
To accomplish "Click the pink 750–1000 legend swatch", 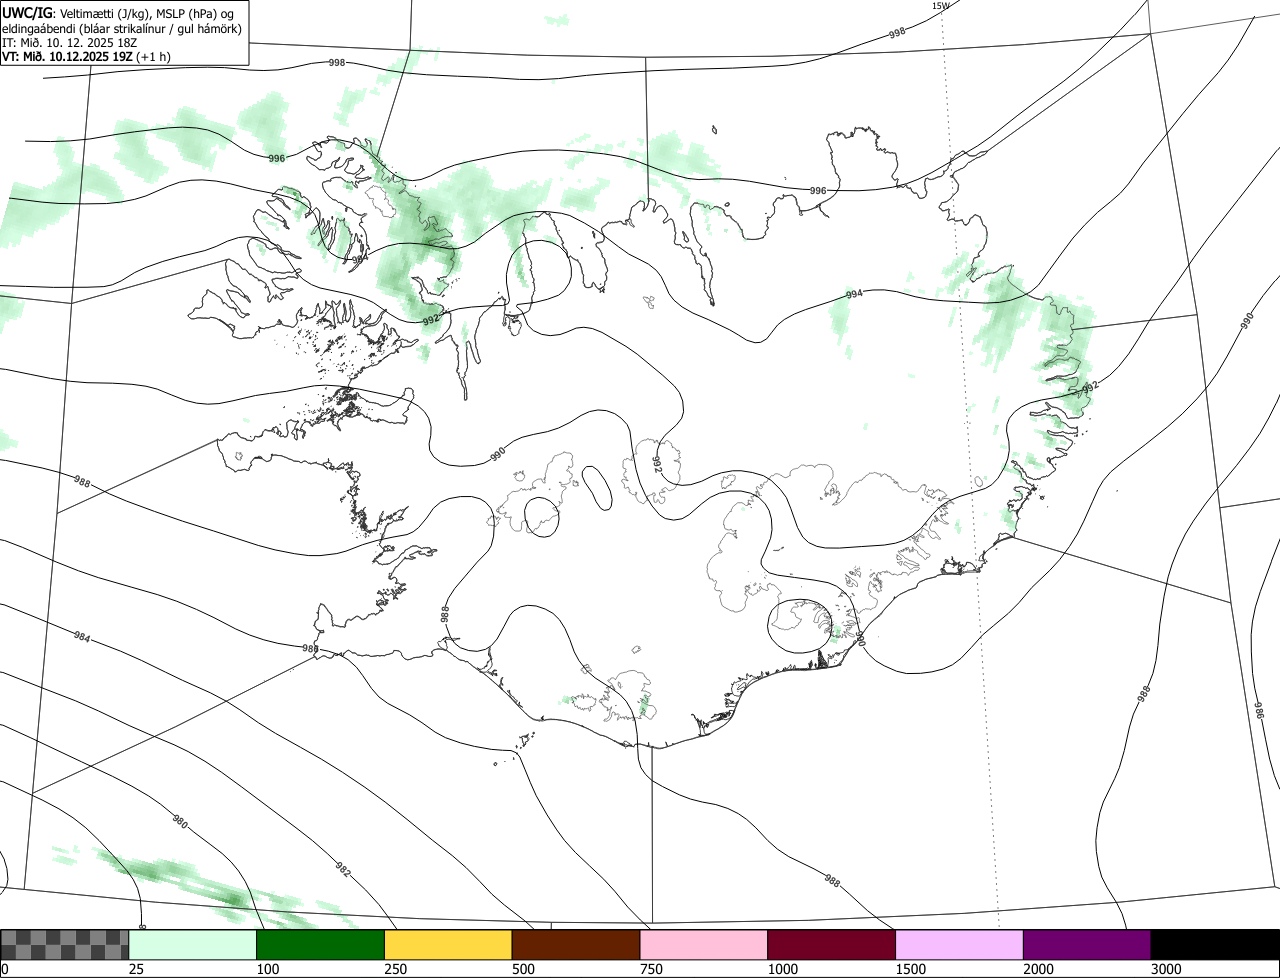I will (x=704, y=945).
